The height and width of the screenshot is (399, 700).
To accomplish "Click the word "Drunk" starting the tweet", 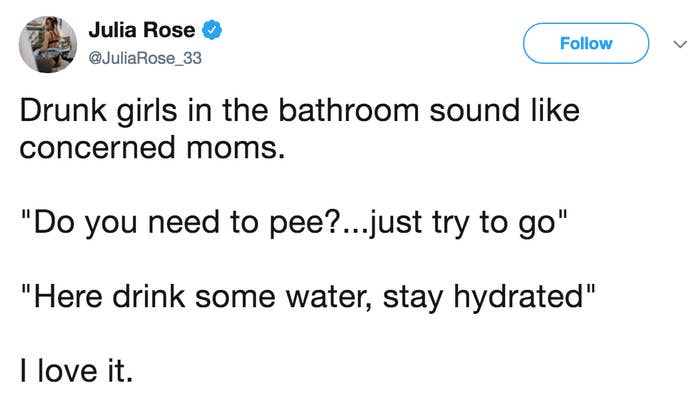I will 63,110.
